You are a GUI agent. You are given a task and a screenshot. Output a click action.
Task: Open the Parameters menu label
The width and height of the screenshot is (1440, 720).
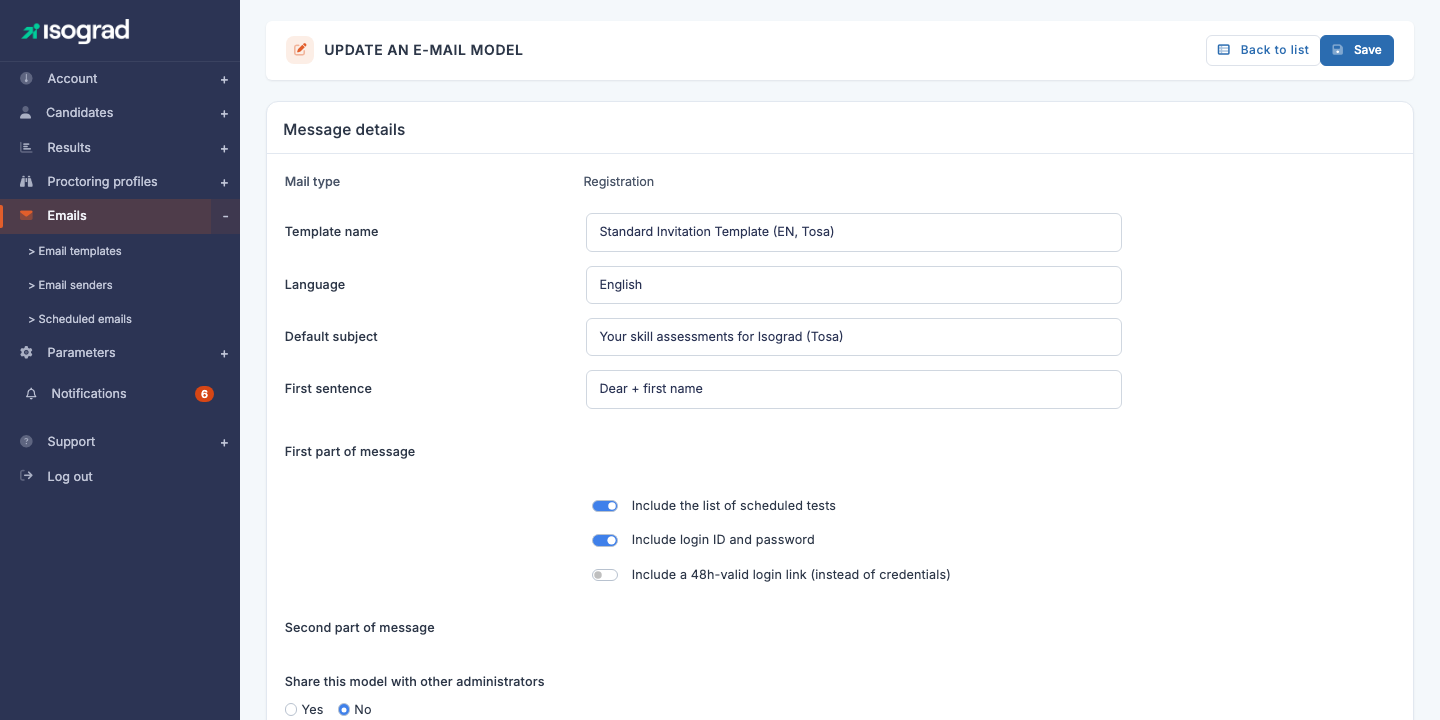[x=81, y=352]
